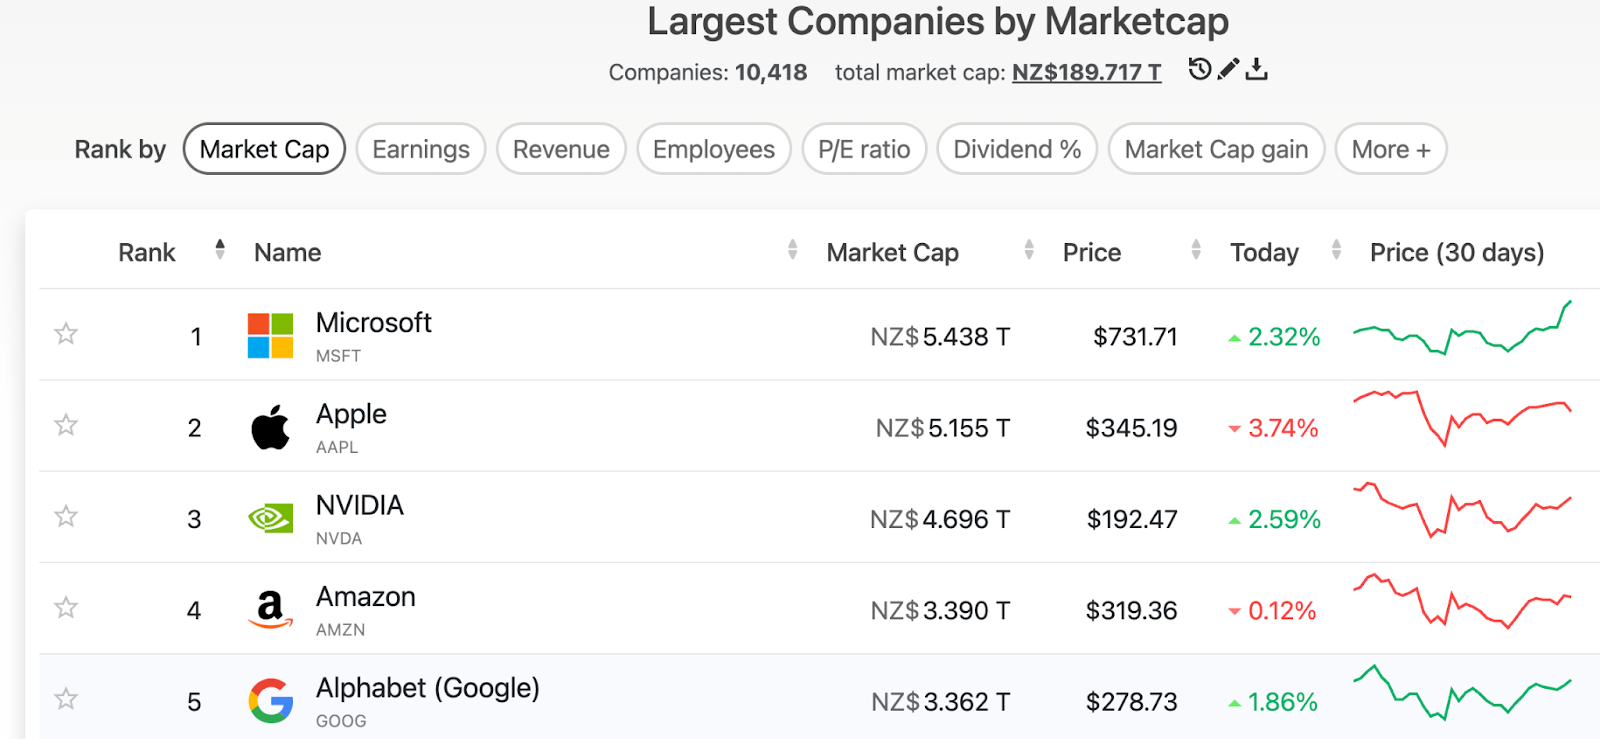Open the Apple company page

pyautogui.click(x=351, y=414)
